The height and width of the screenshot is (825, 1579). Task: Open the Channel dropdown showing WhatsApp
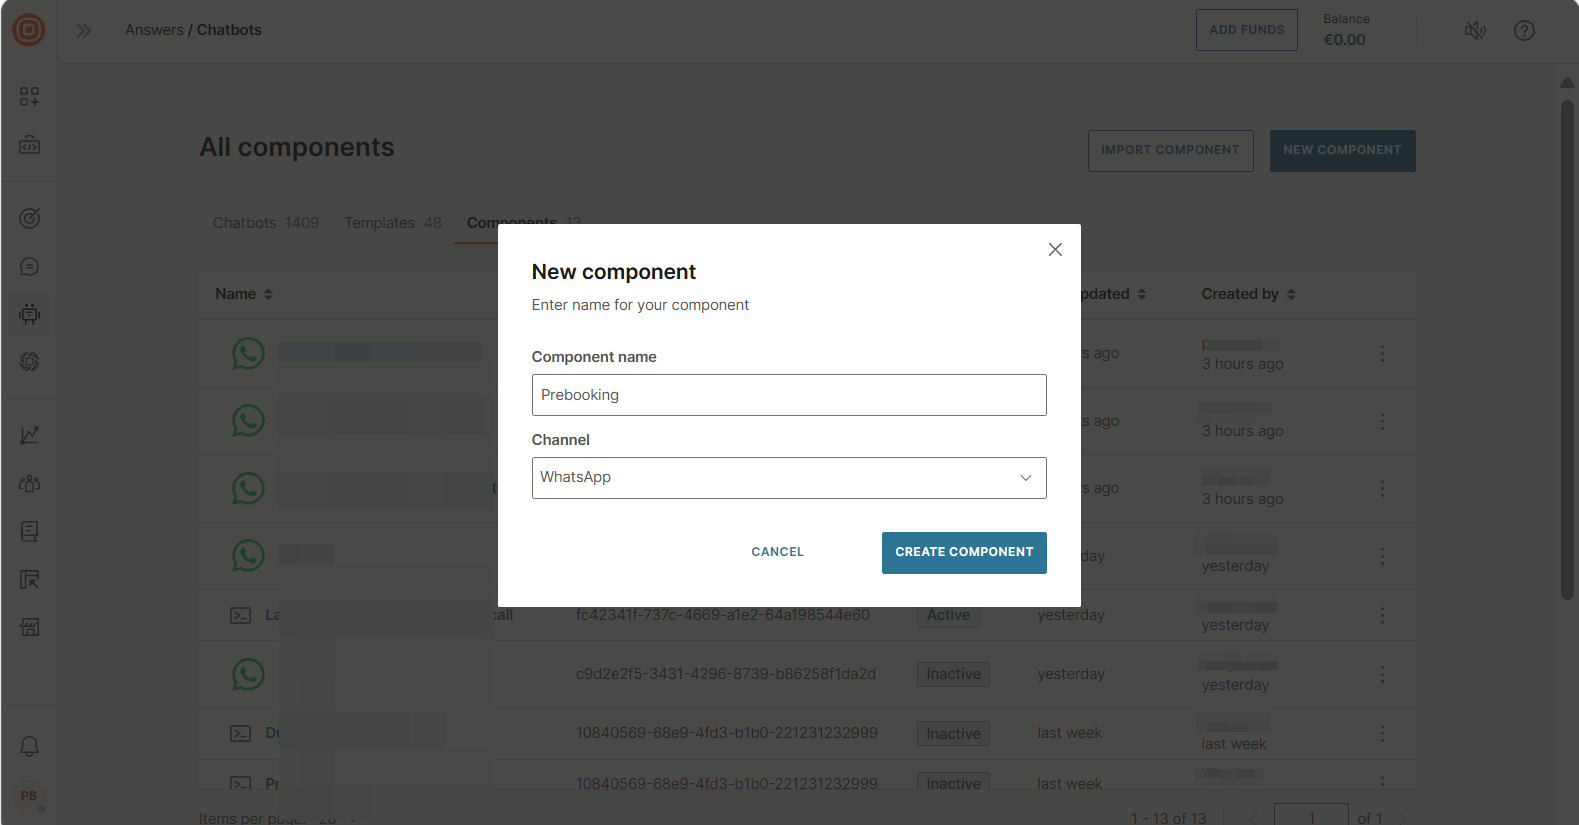coord(789,478)
